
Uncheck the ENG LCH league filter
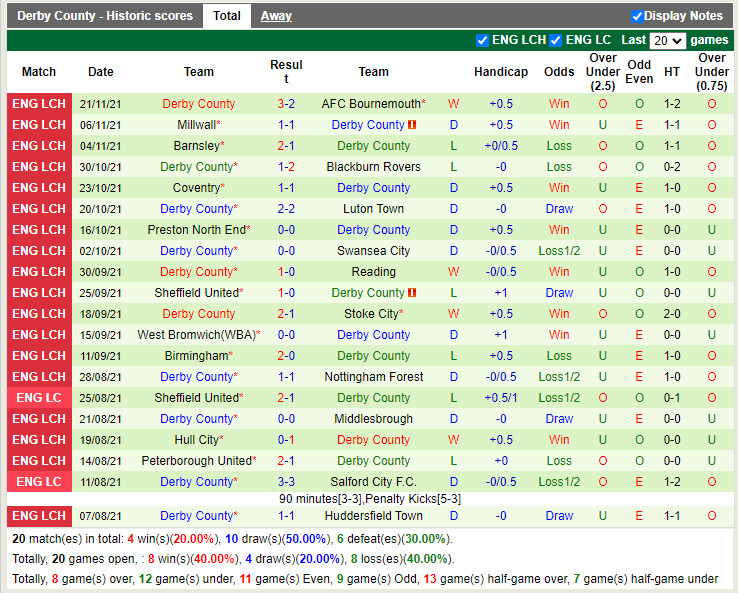pyautogui.click(x=483, y=40)
